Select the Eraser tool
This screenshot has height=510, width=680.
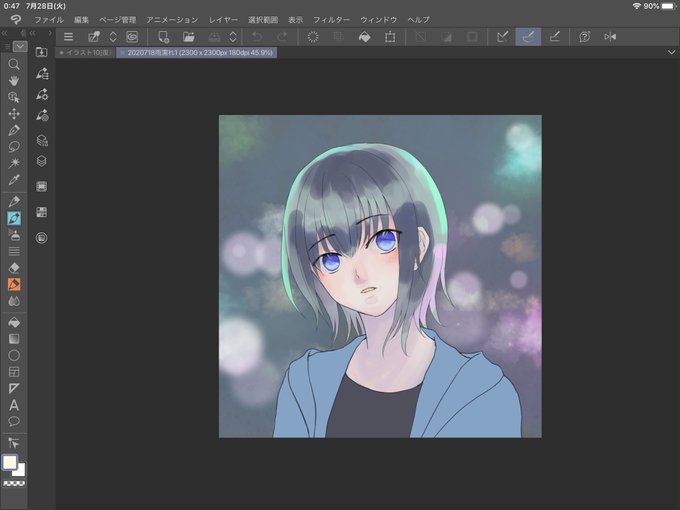click(14, 268)
